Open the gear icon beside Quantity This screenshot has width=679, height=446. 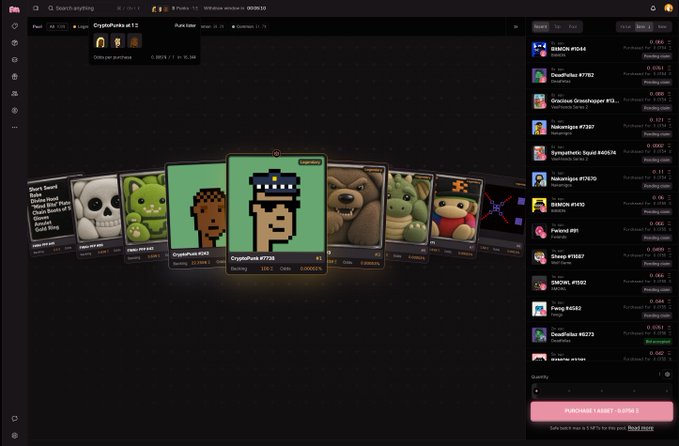(667, 374)
